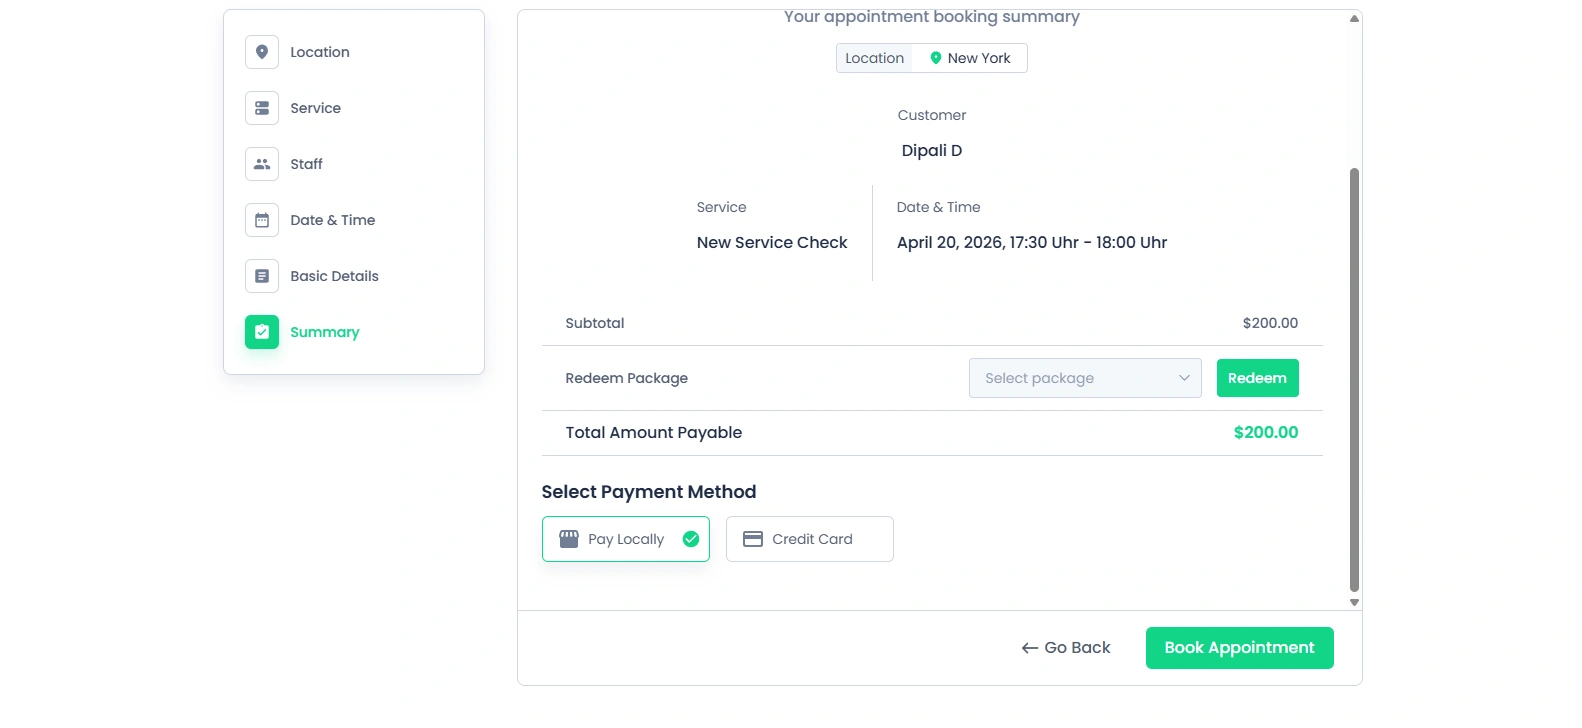Viewport: 1582px width, 728px height.
Task: Click the vertical scrollbar thumb
Action: coord(1354,380)
